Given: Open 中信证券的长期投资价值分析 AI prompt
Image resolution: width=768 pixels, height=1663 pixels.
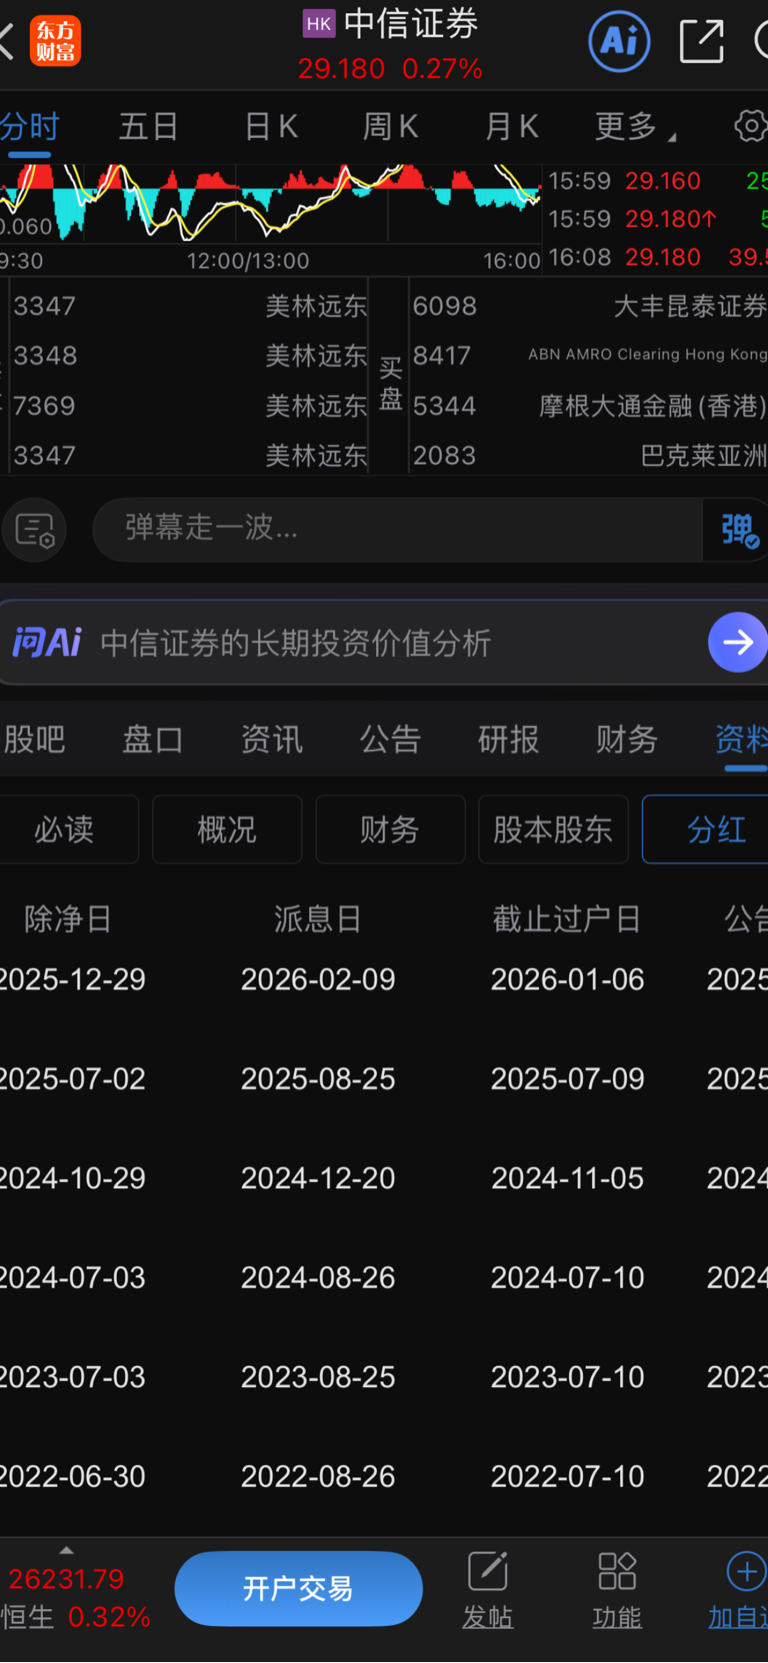Looking at the screenshot, I should tap(296, 643).
